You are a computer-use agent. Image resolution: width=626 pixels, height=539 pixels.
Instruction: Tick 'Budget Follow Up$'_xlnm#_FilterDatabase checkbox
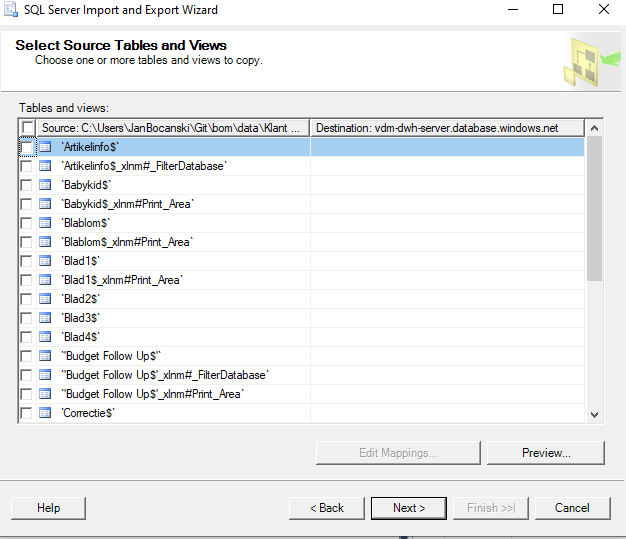(x=26, y=375)
